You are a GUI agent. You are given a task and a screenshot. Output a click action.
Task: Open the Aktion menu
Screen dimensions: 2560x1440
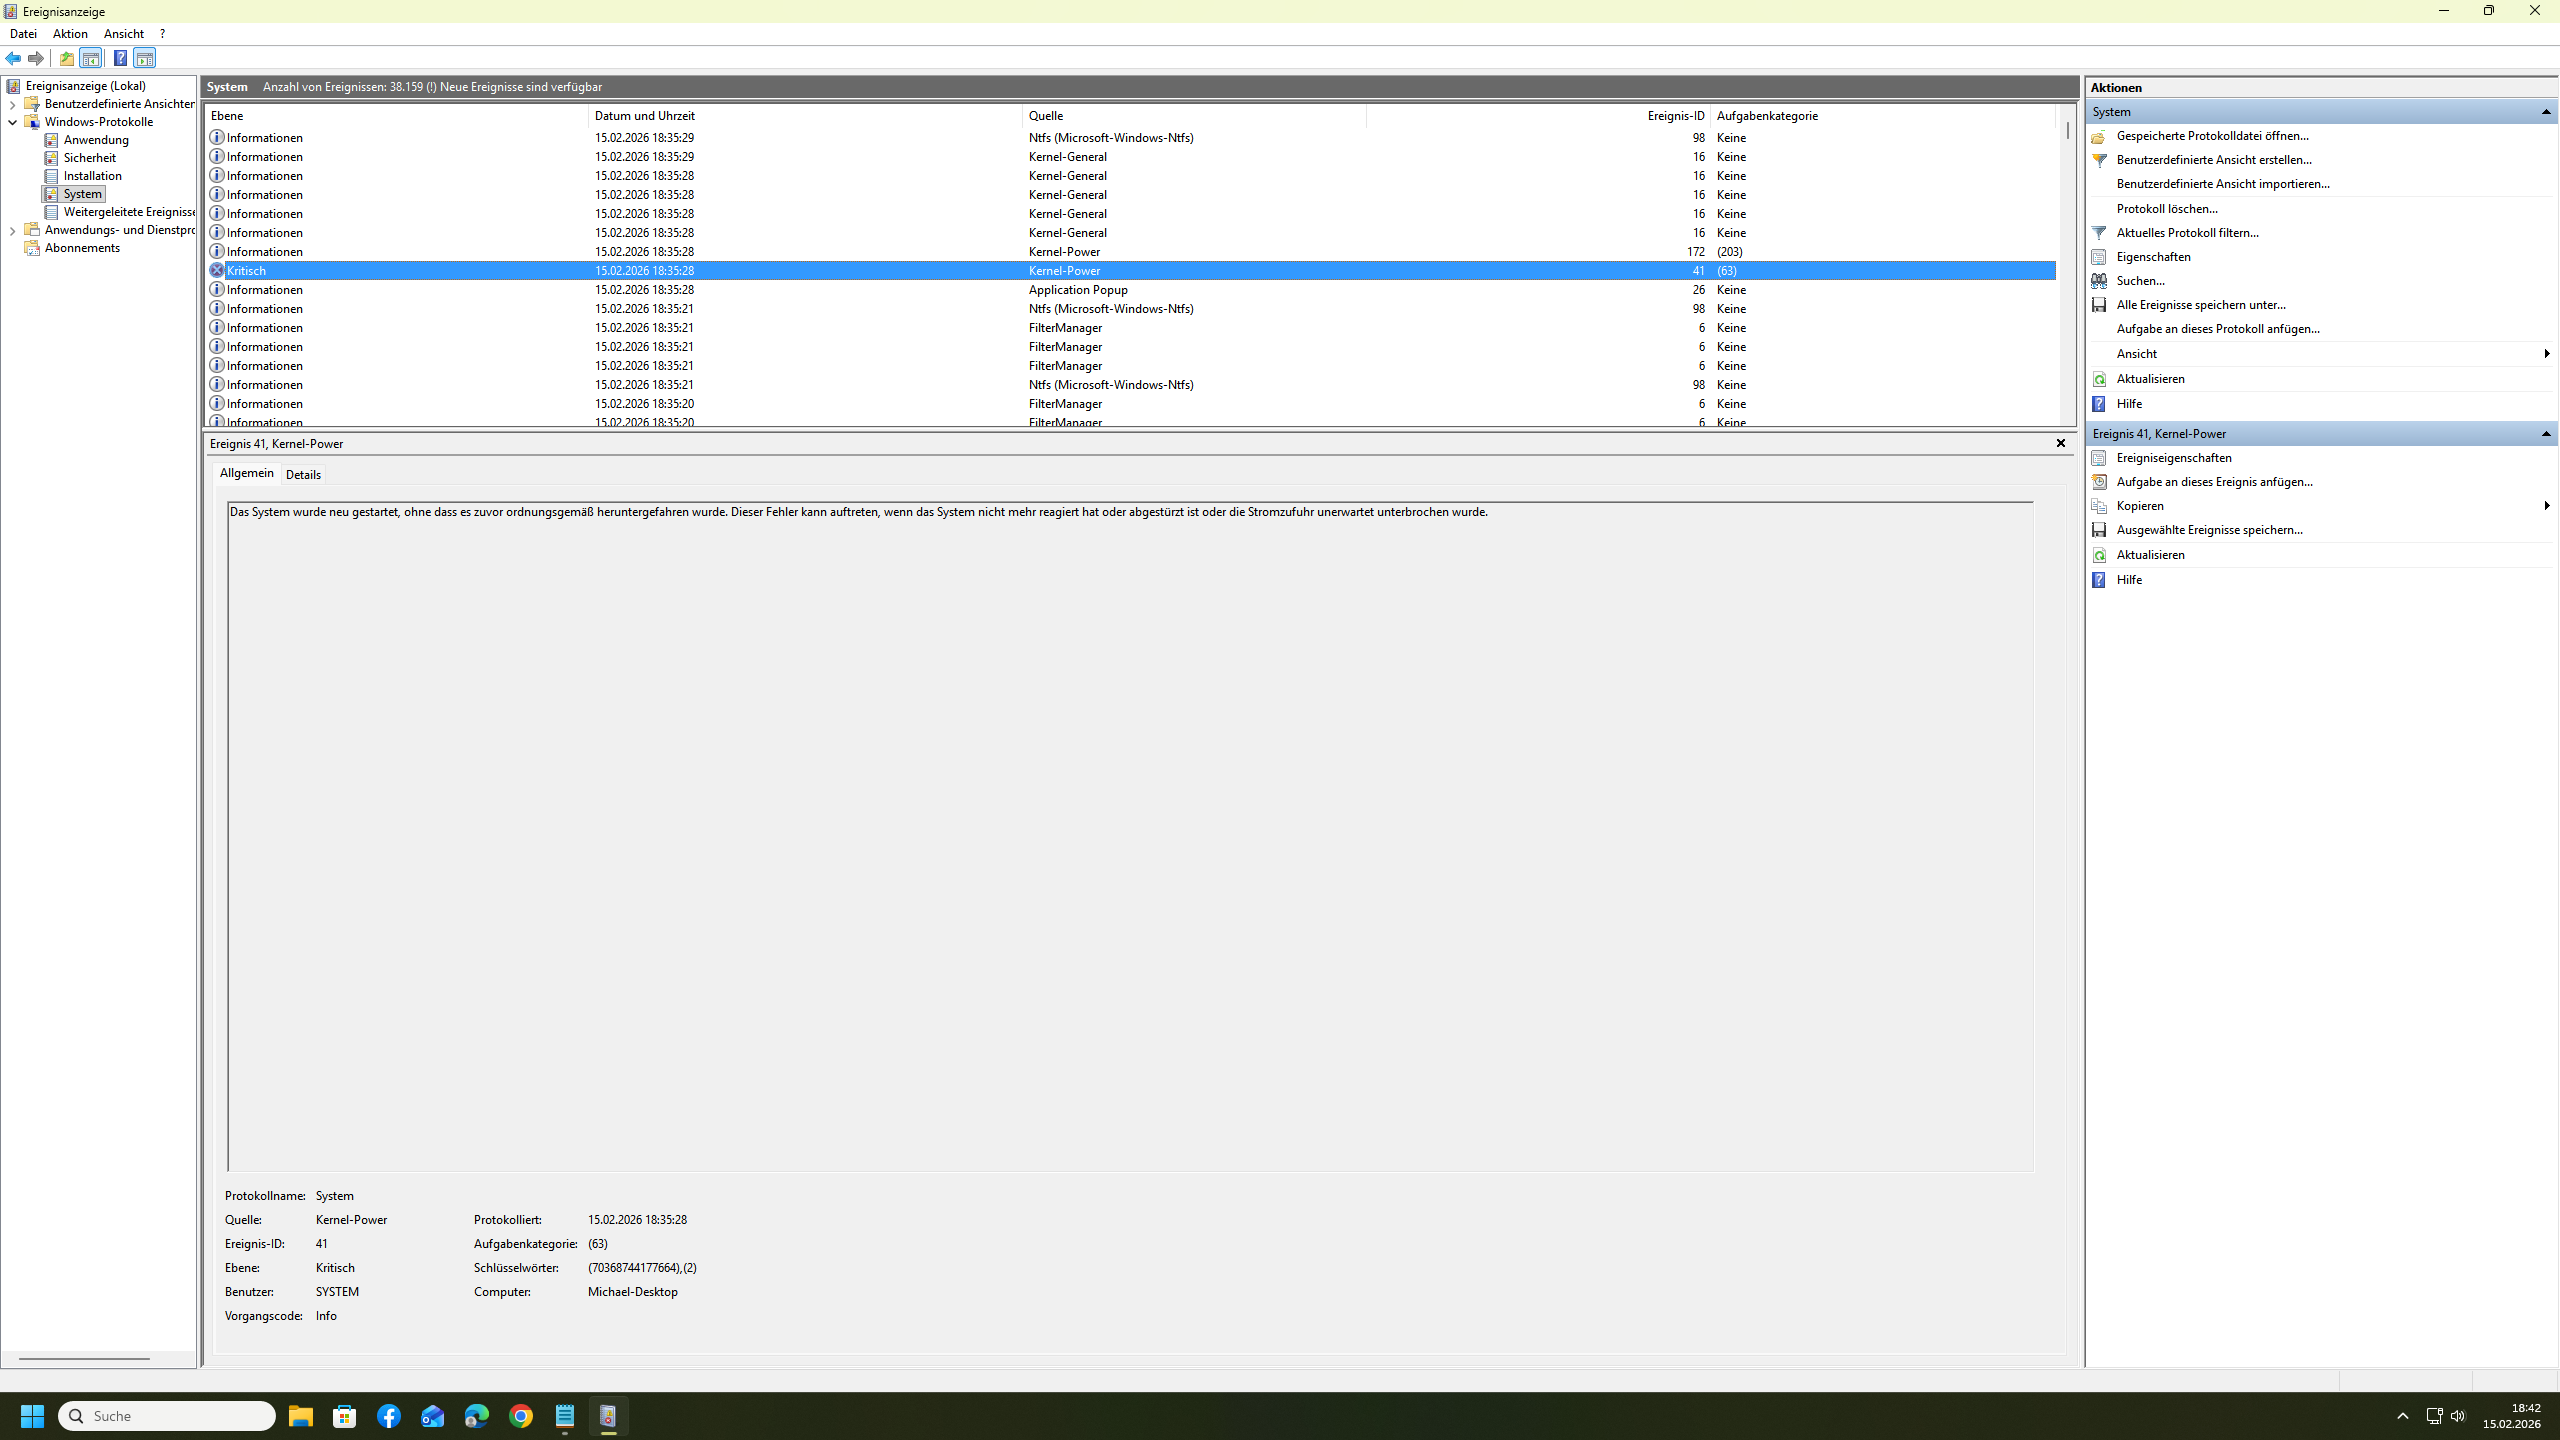pos(70,34)
